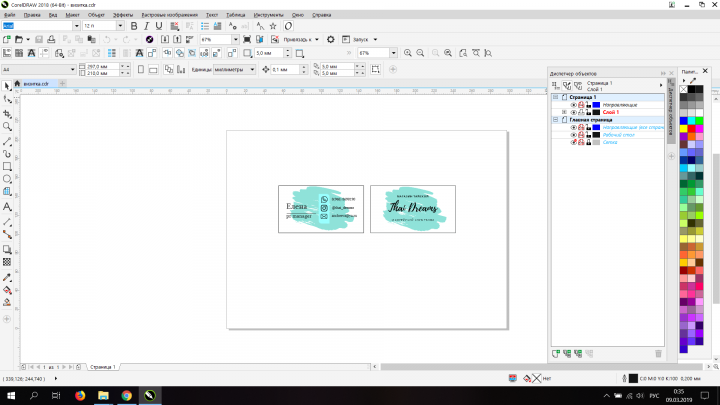The width and height of the screenshot is (720, 405).
Task: Open the Макет menu
Action: coord(72,15)
